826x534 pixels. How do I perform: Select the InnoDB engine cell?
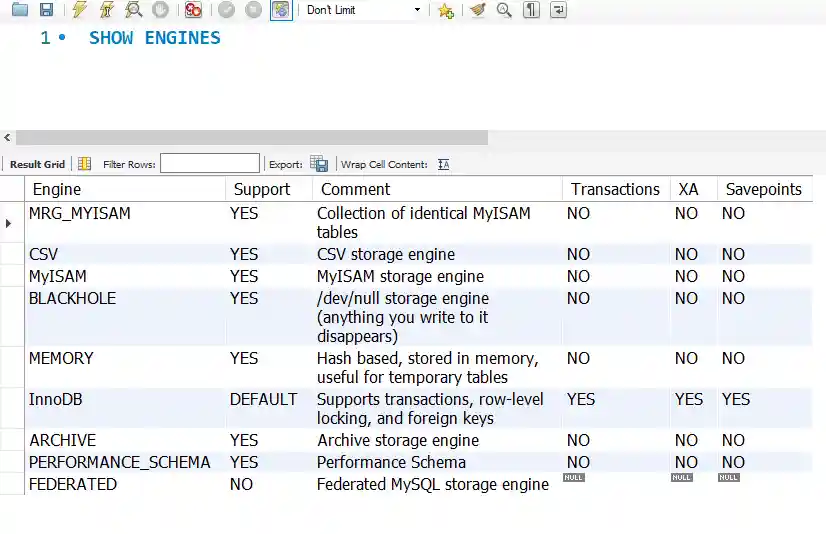tap(125, 409)
